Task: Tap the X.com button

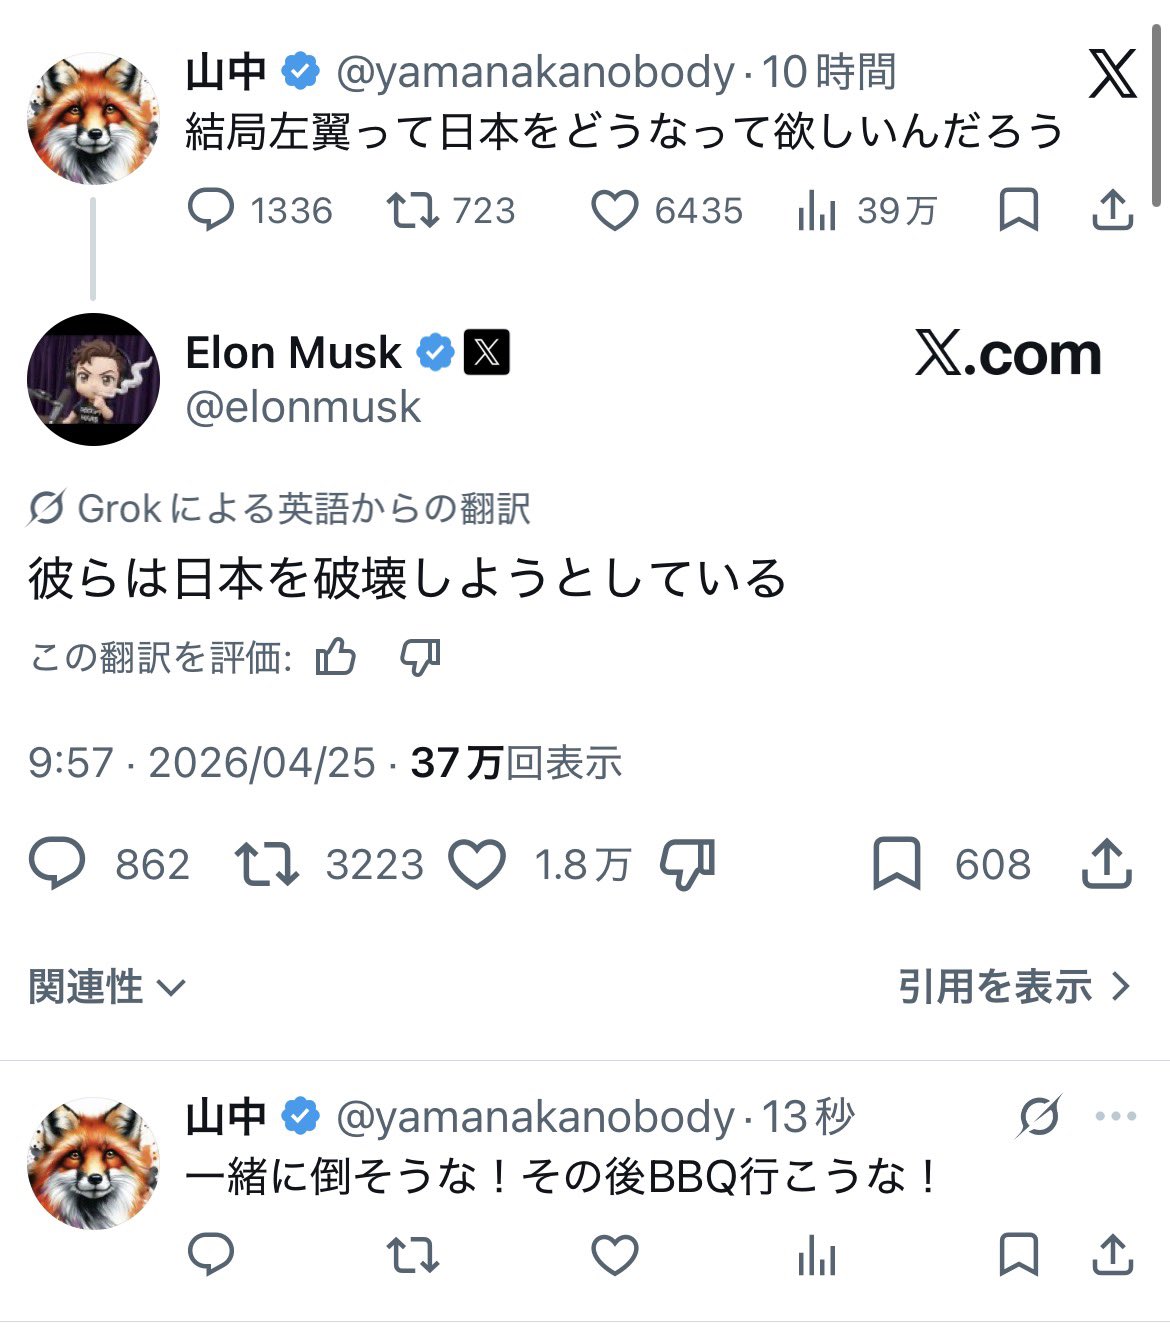Action: point(1007,354)
